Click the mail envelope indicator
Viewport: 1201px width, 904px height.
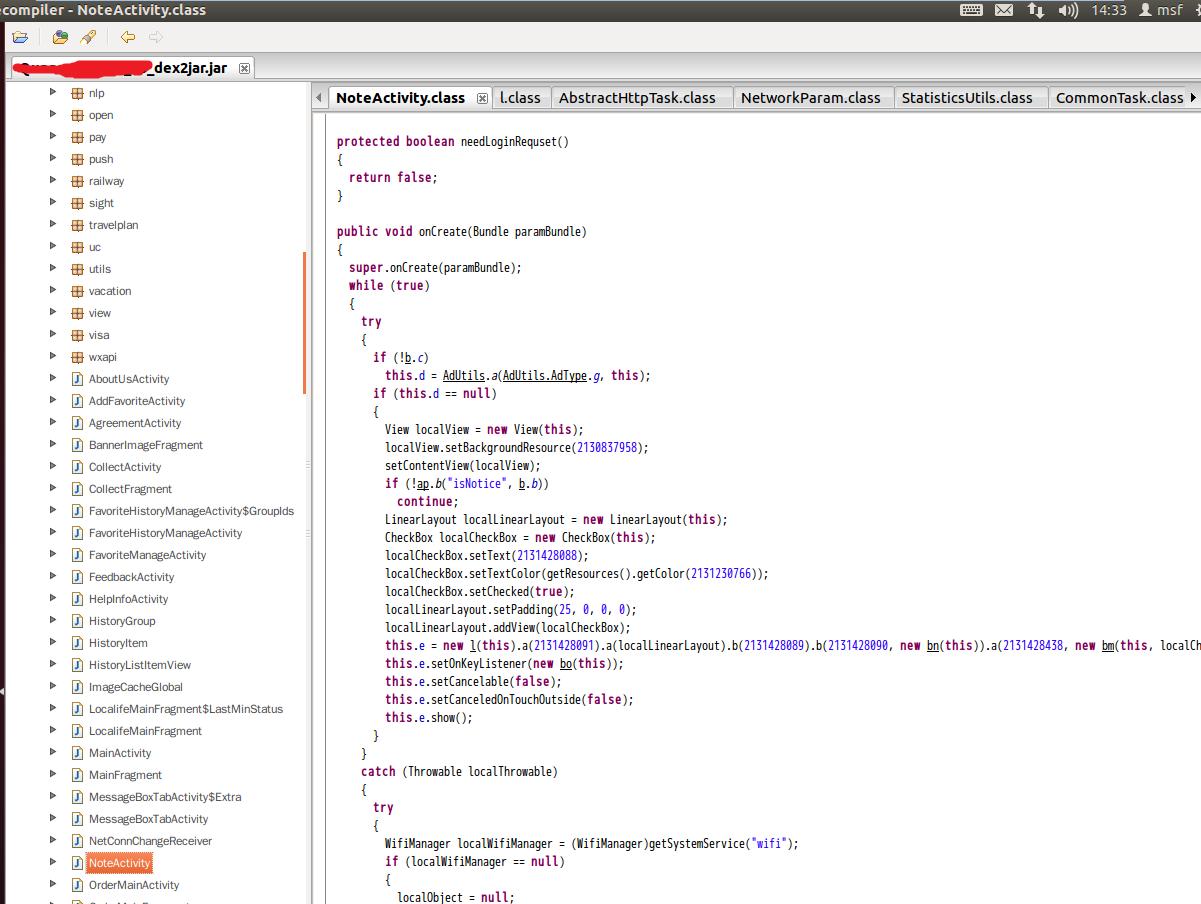pyautogui.click(x=1004, y=10)
